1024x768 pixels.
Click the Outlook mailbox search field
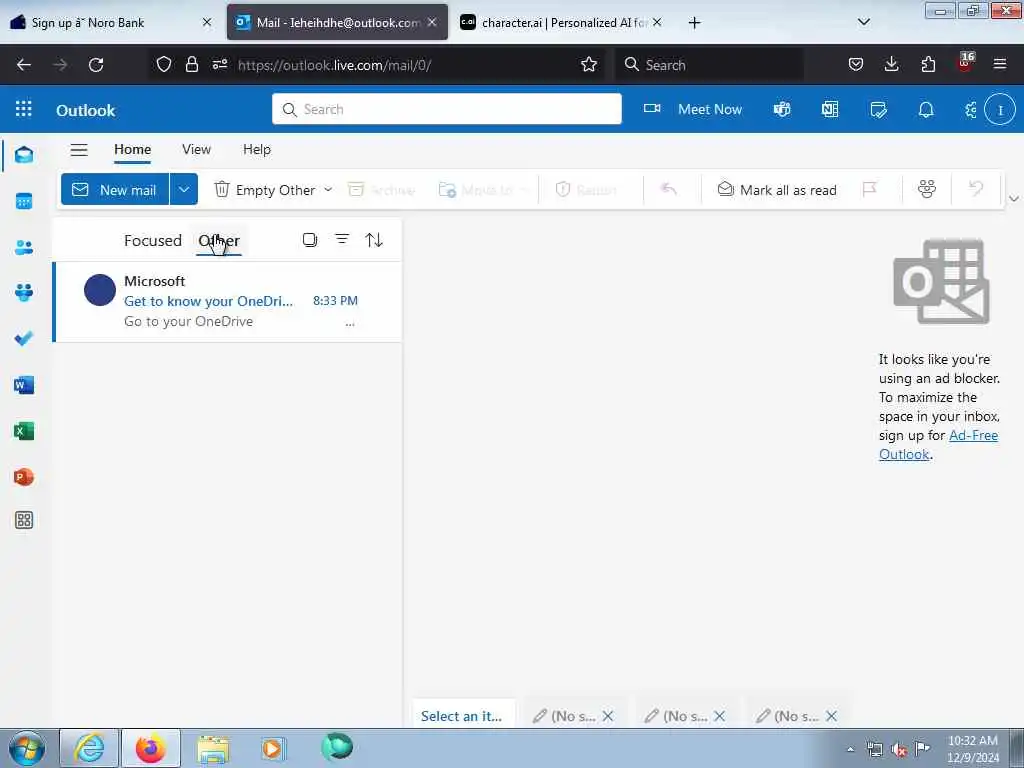[447, 109]
